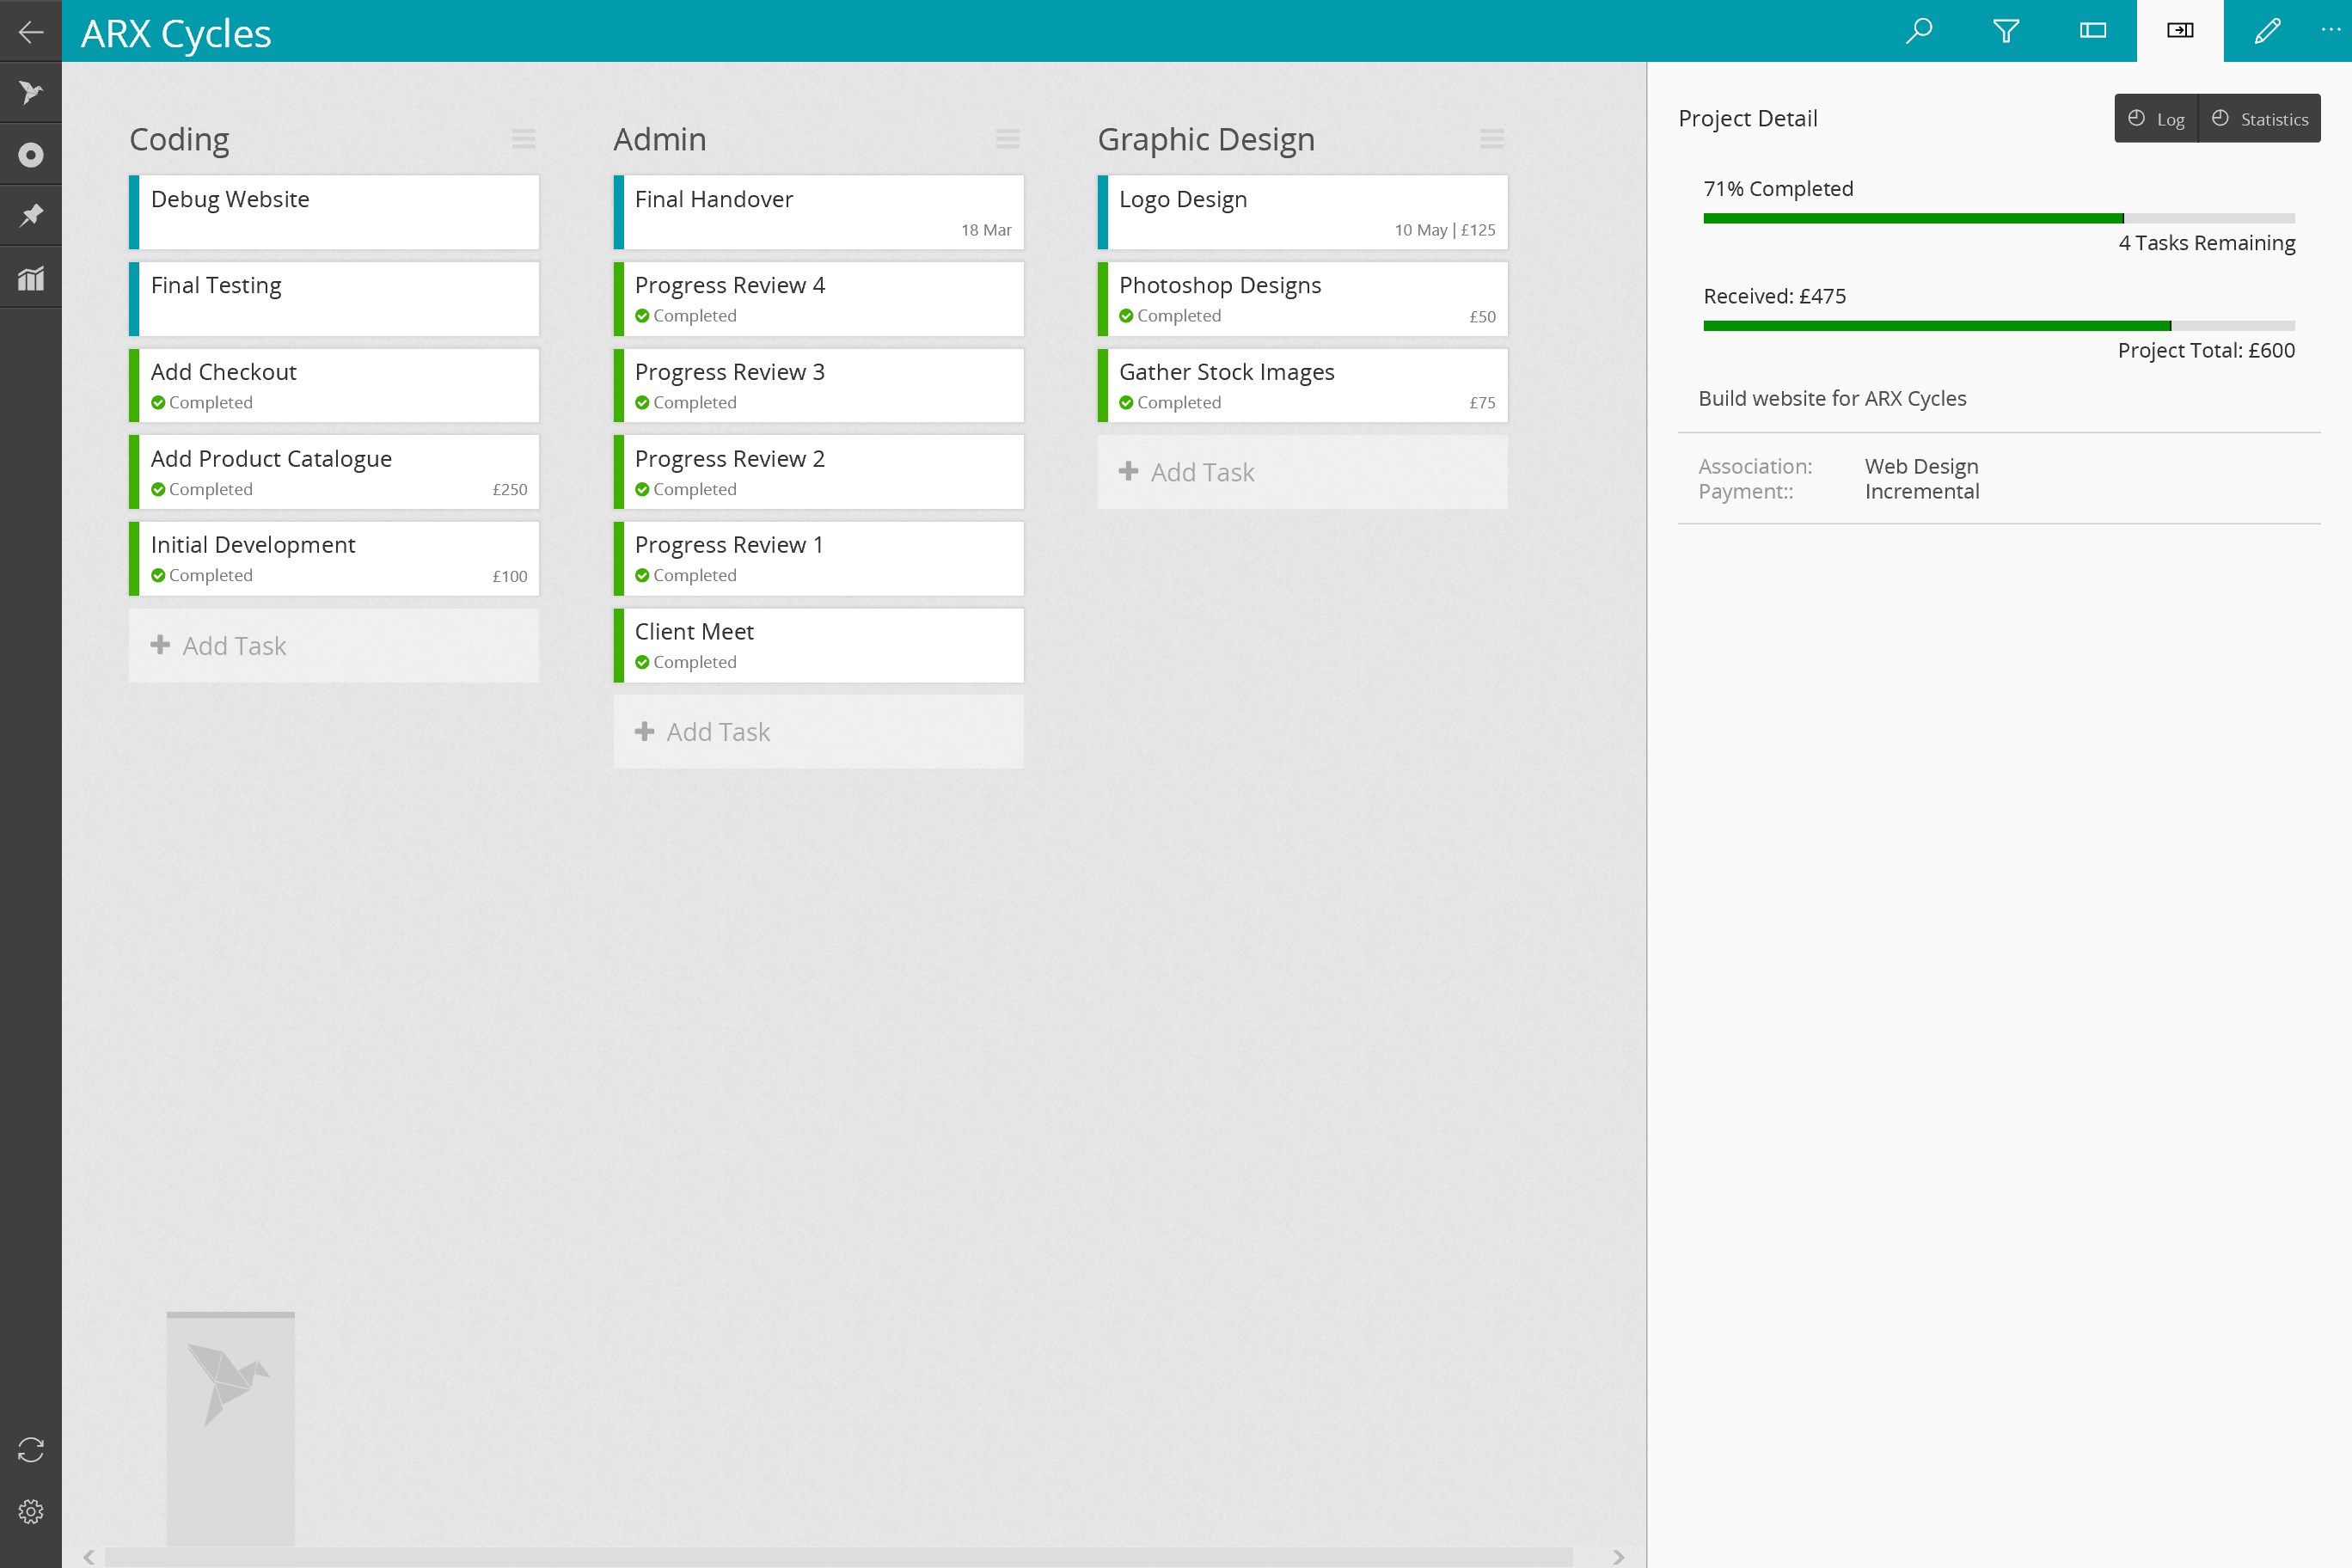Open the hummingbird home icon in sidebar
This screenshot has height=1568, width=2352.
[x=31, y=93]
